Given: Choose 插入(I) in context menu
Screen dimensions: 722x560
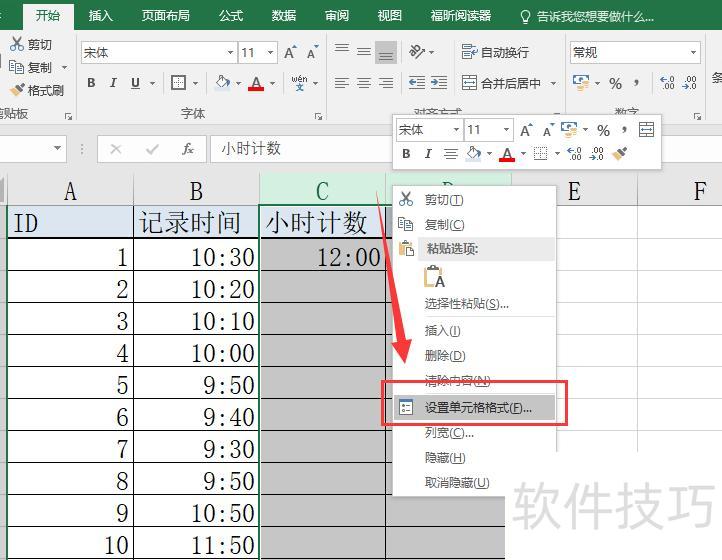Looking at the screenshot, I should (x=474, y=330).
